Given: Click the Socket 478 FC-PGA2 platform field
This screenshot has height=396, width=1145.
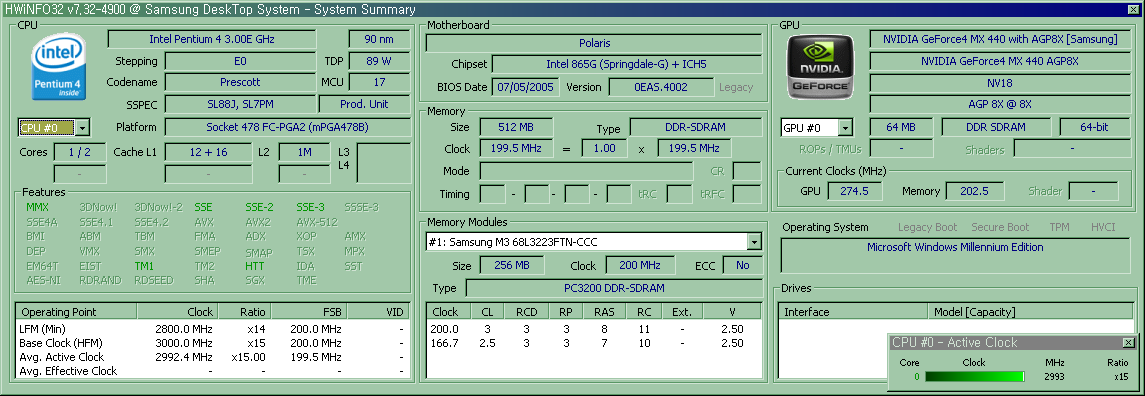Looking at the screenshot, I should point(286,127).
